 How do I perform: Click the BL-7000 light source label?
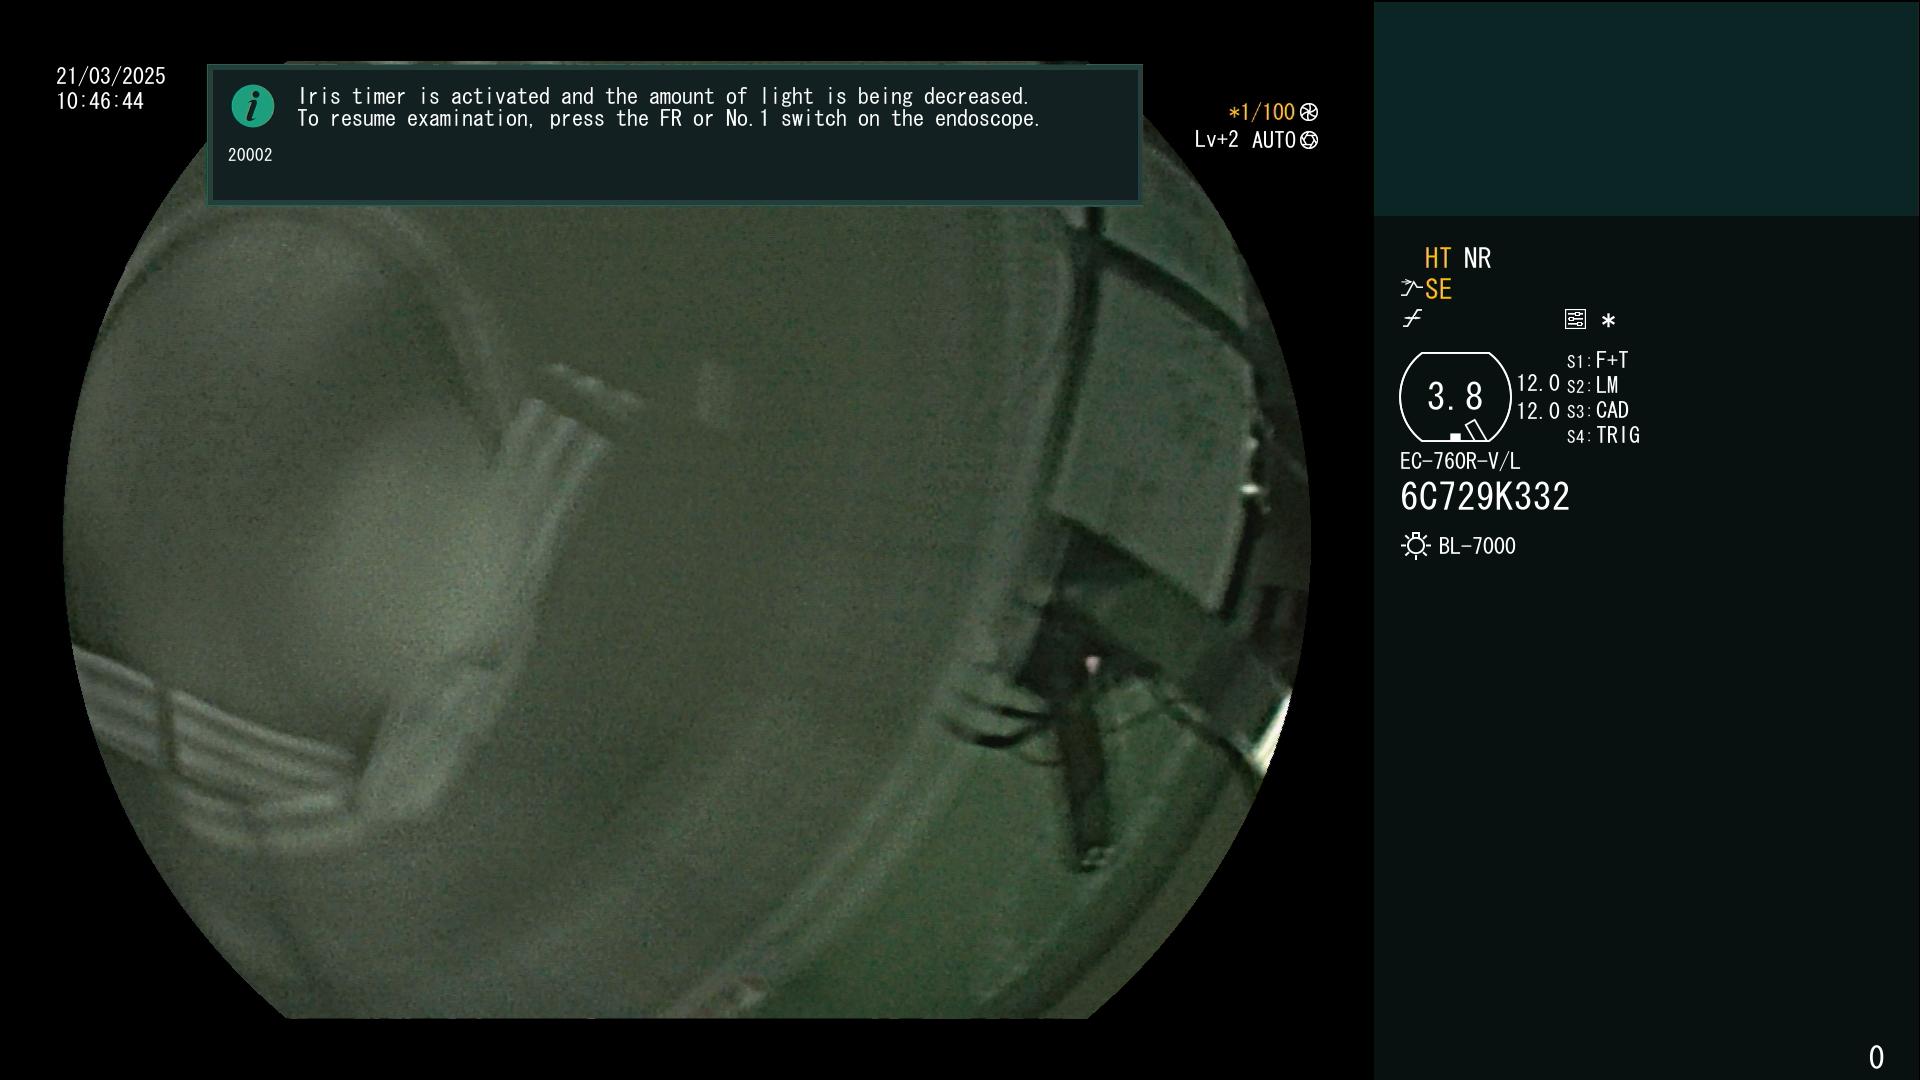1477,546
